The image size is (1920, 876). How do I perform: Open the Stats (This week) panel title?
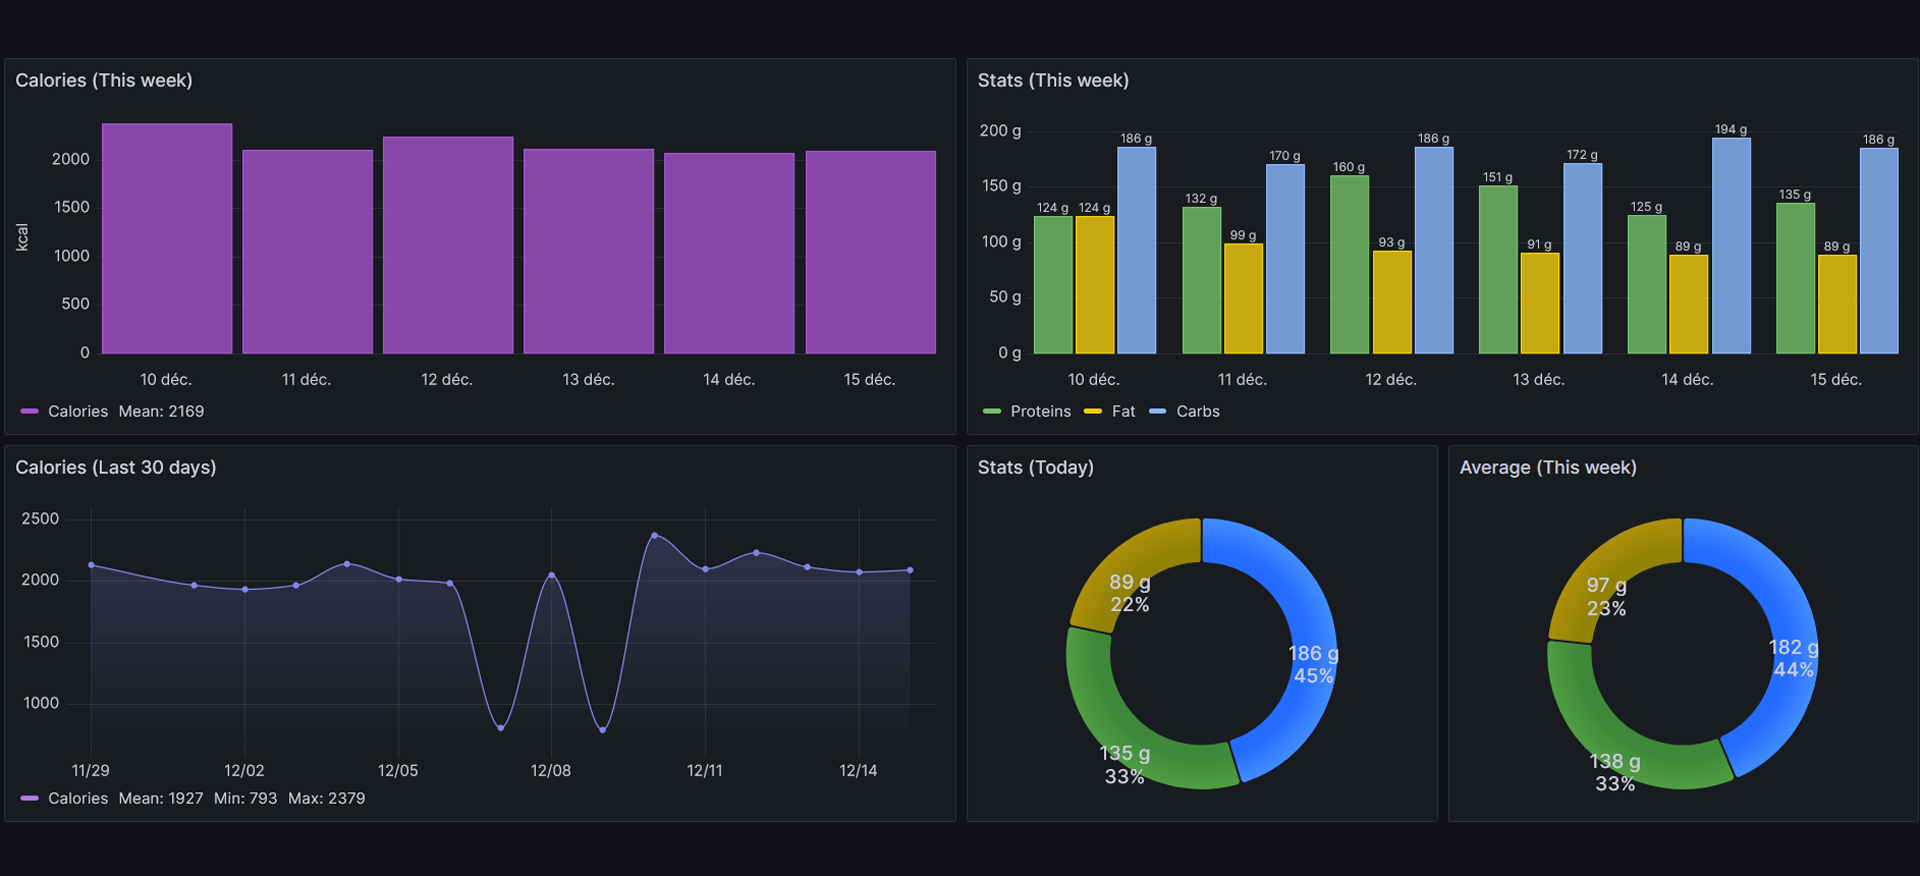point(1053,81)
